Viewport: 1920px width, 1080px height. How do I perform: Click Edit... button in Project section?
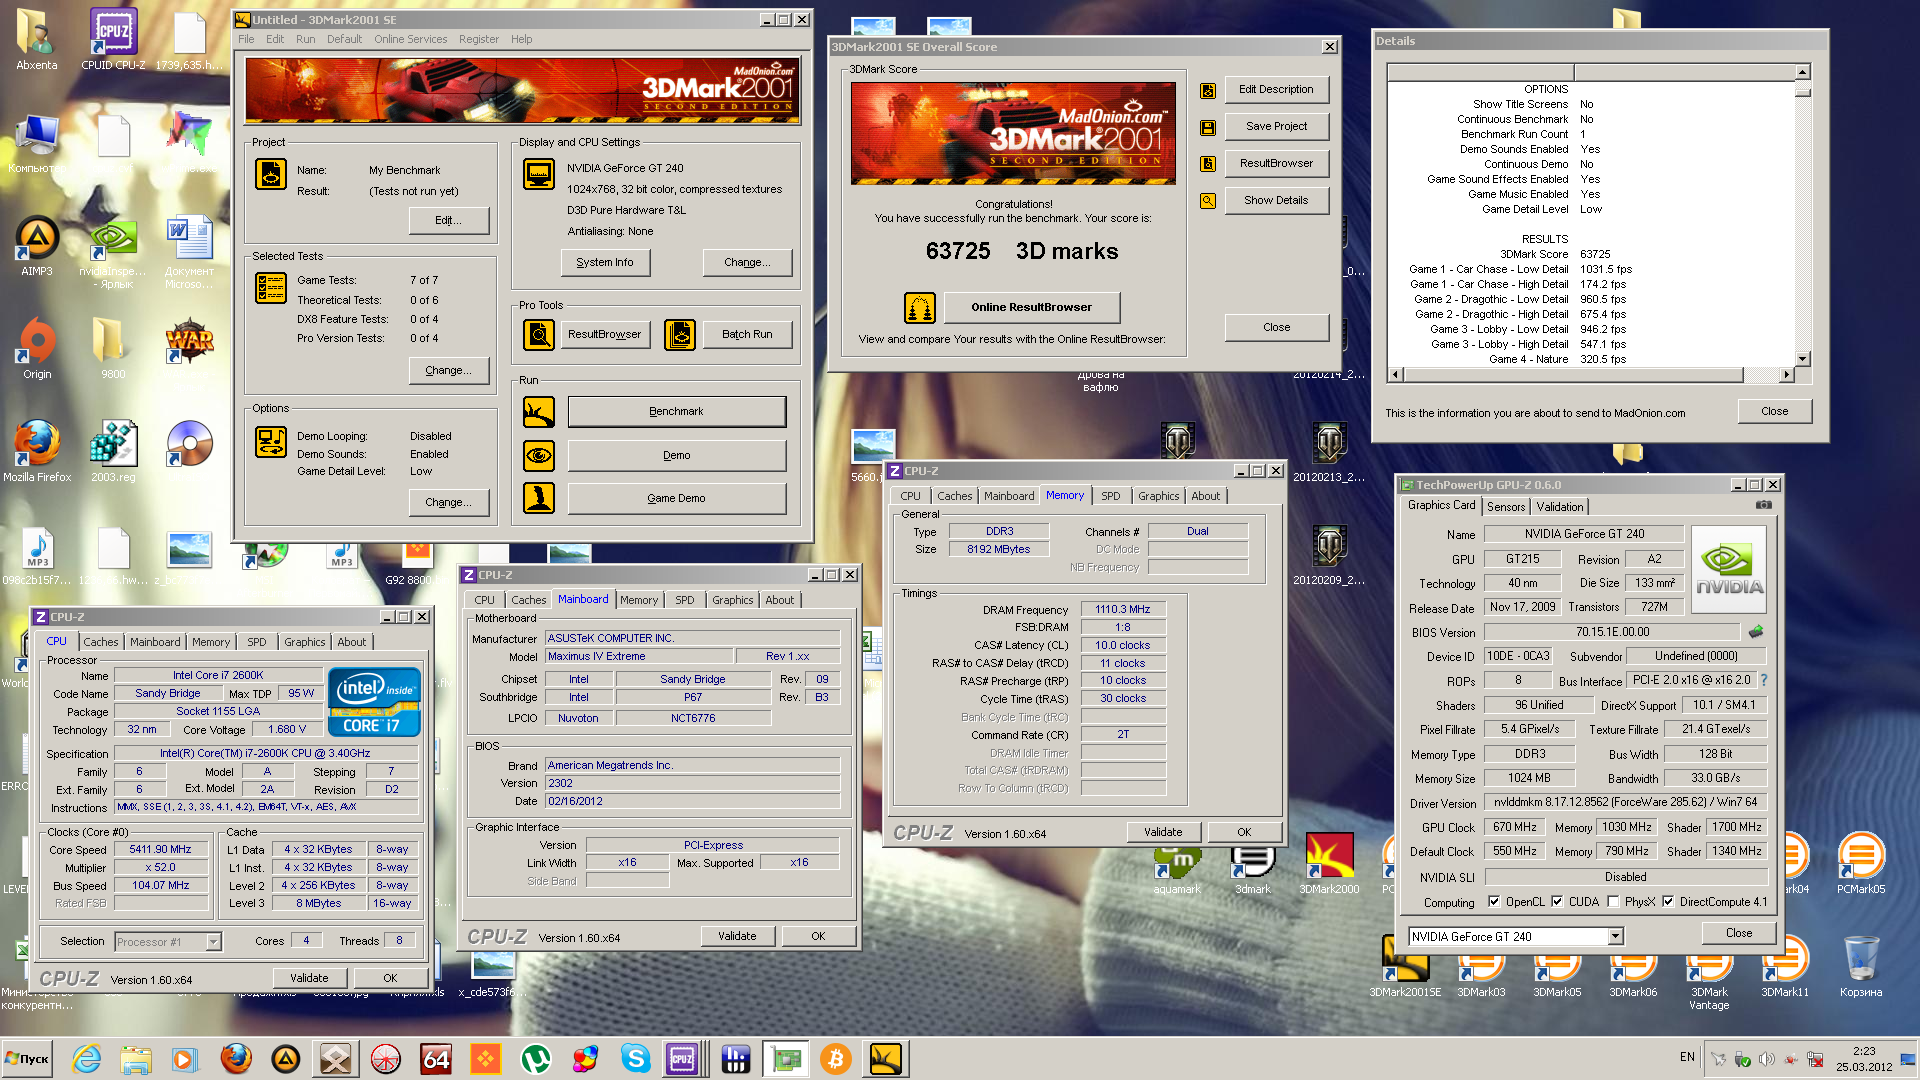tap(448, 221)
